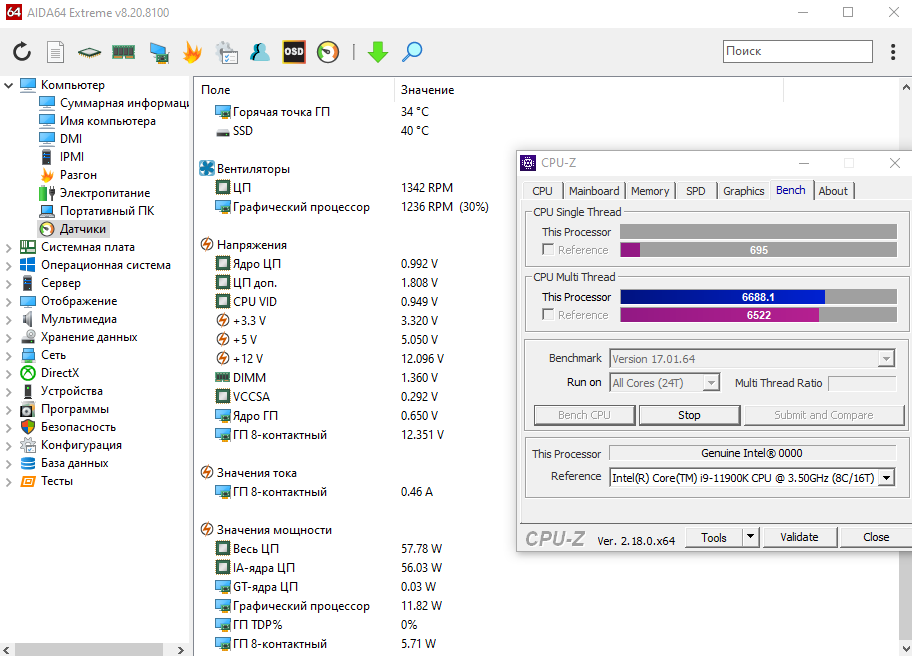Click the Bench CPU button
The width and height of the screenshot is (912, 656).
[584, 415]
